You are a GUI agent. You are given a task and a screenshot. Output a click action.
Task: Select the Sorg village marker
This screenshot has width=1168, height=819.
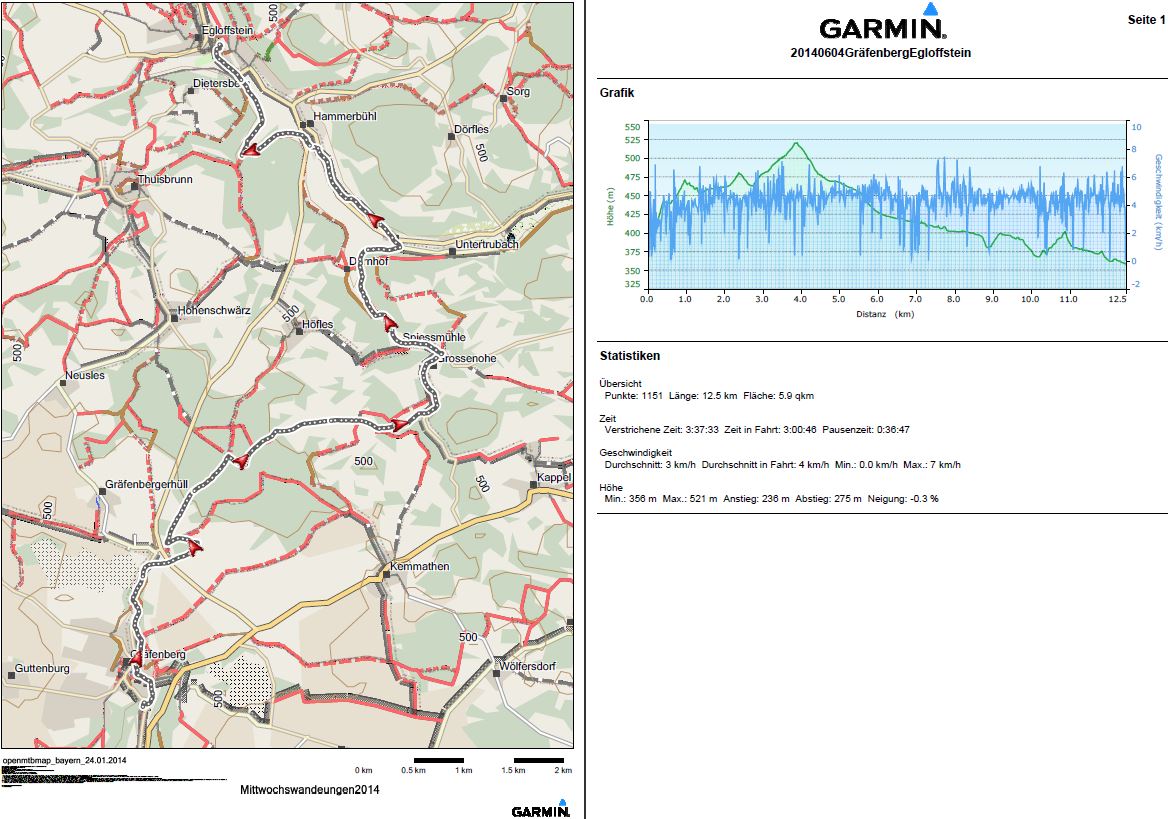(x=502, y=98)
